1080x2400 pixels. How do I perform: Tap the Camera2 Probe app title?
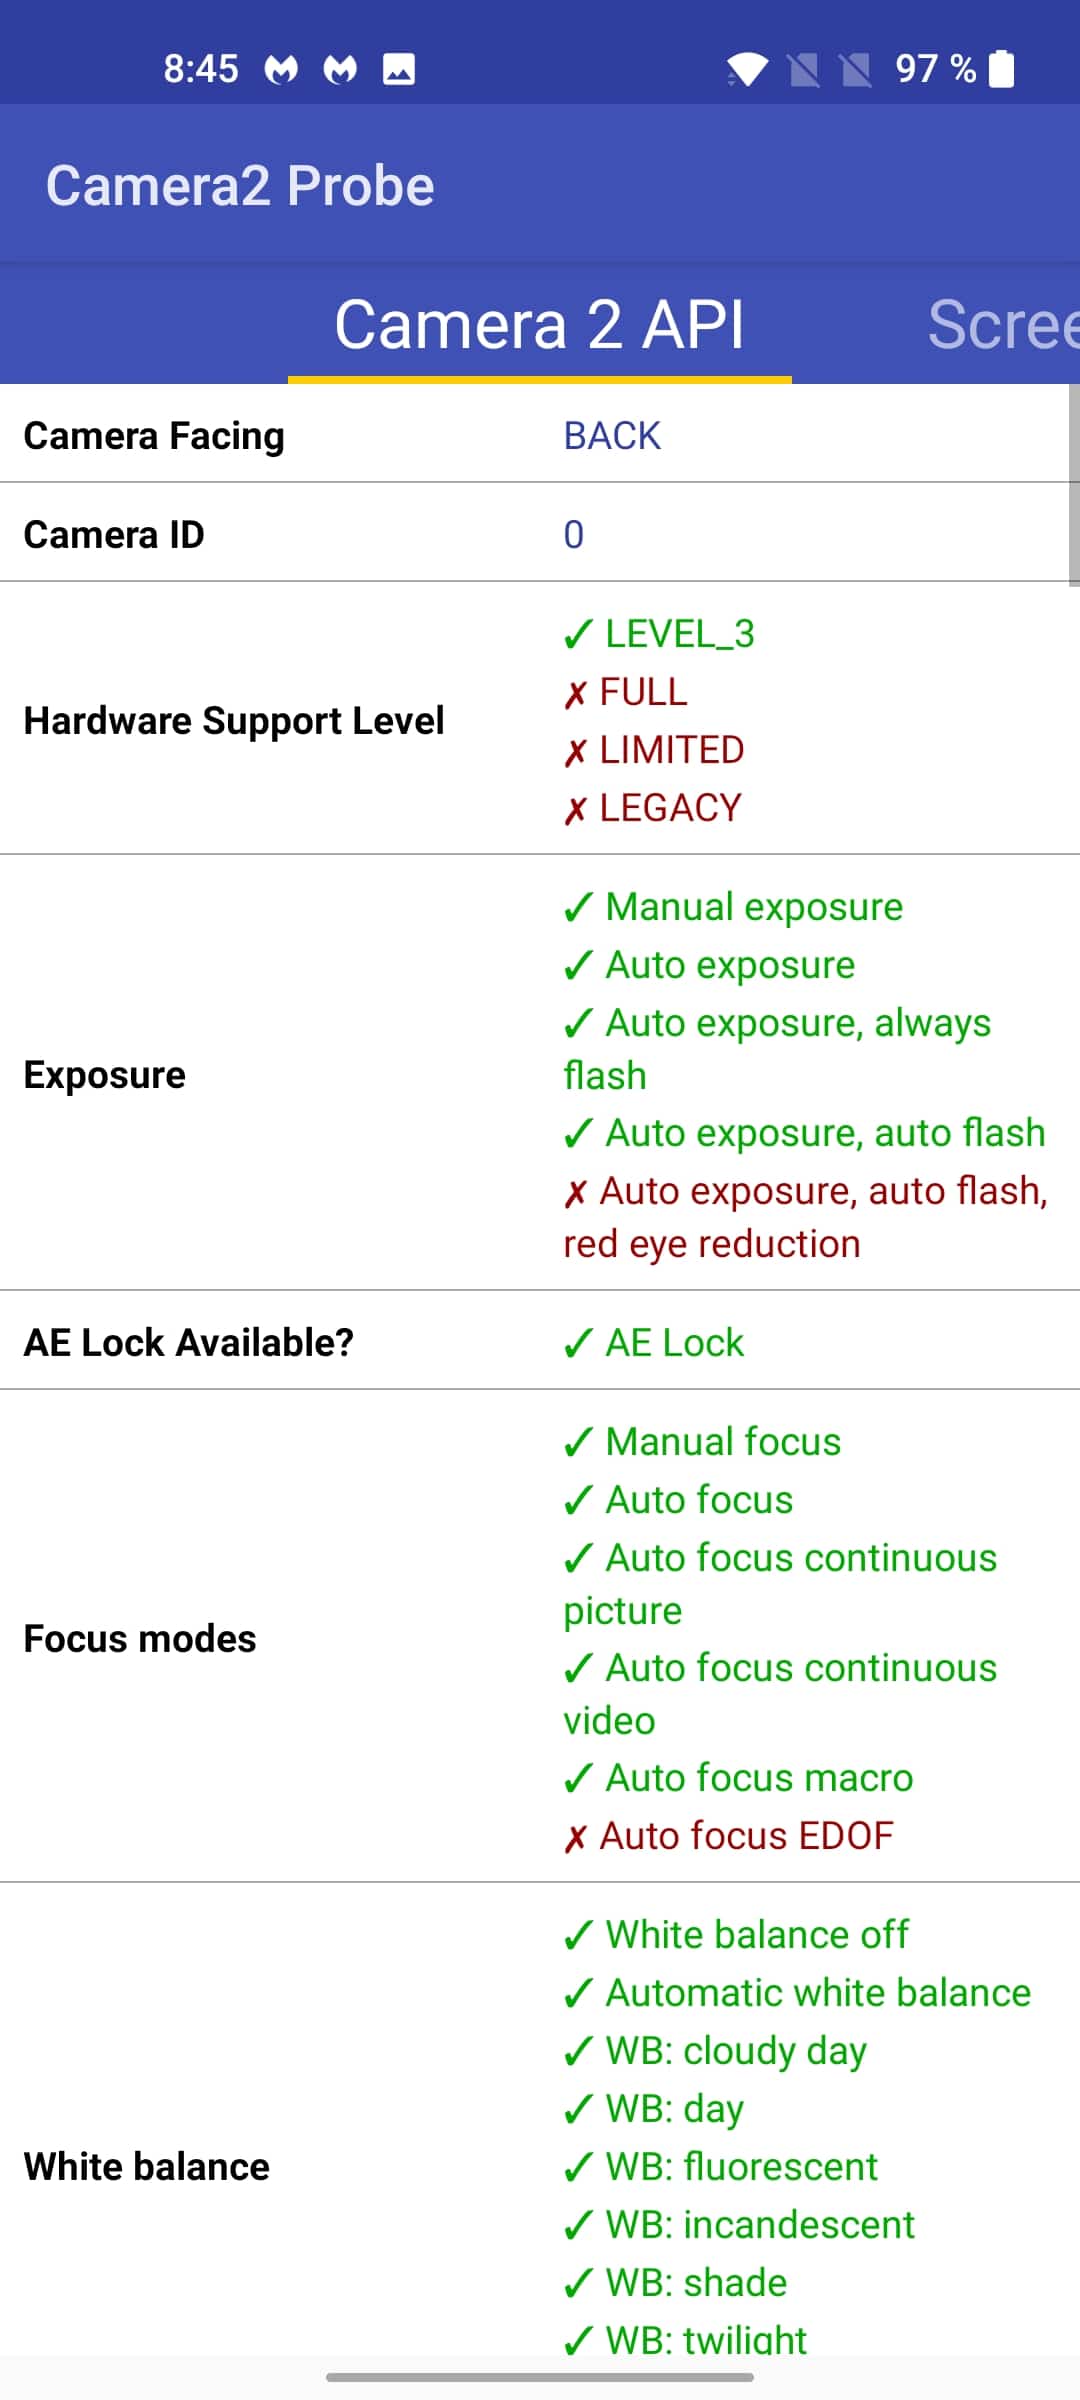(x=240, y=186)
